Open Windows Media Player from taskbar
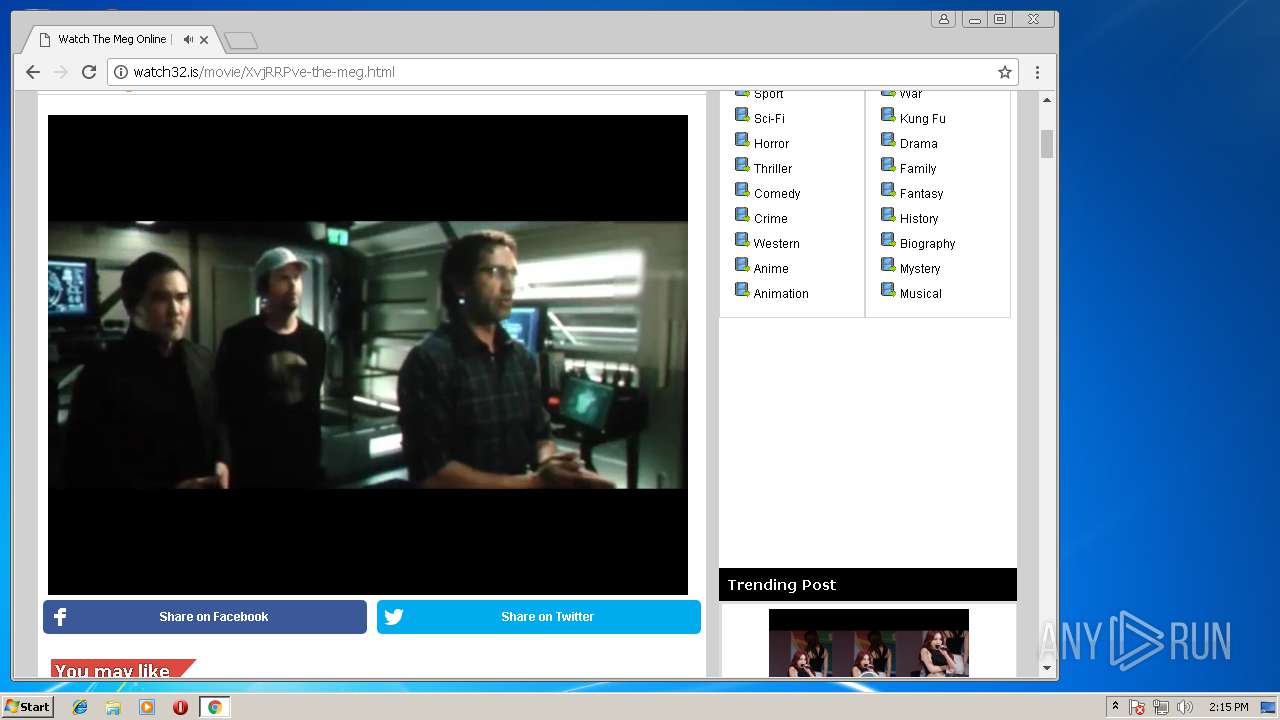Viewport: 1280px width, 720px height. coord(147,707)
